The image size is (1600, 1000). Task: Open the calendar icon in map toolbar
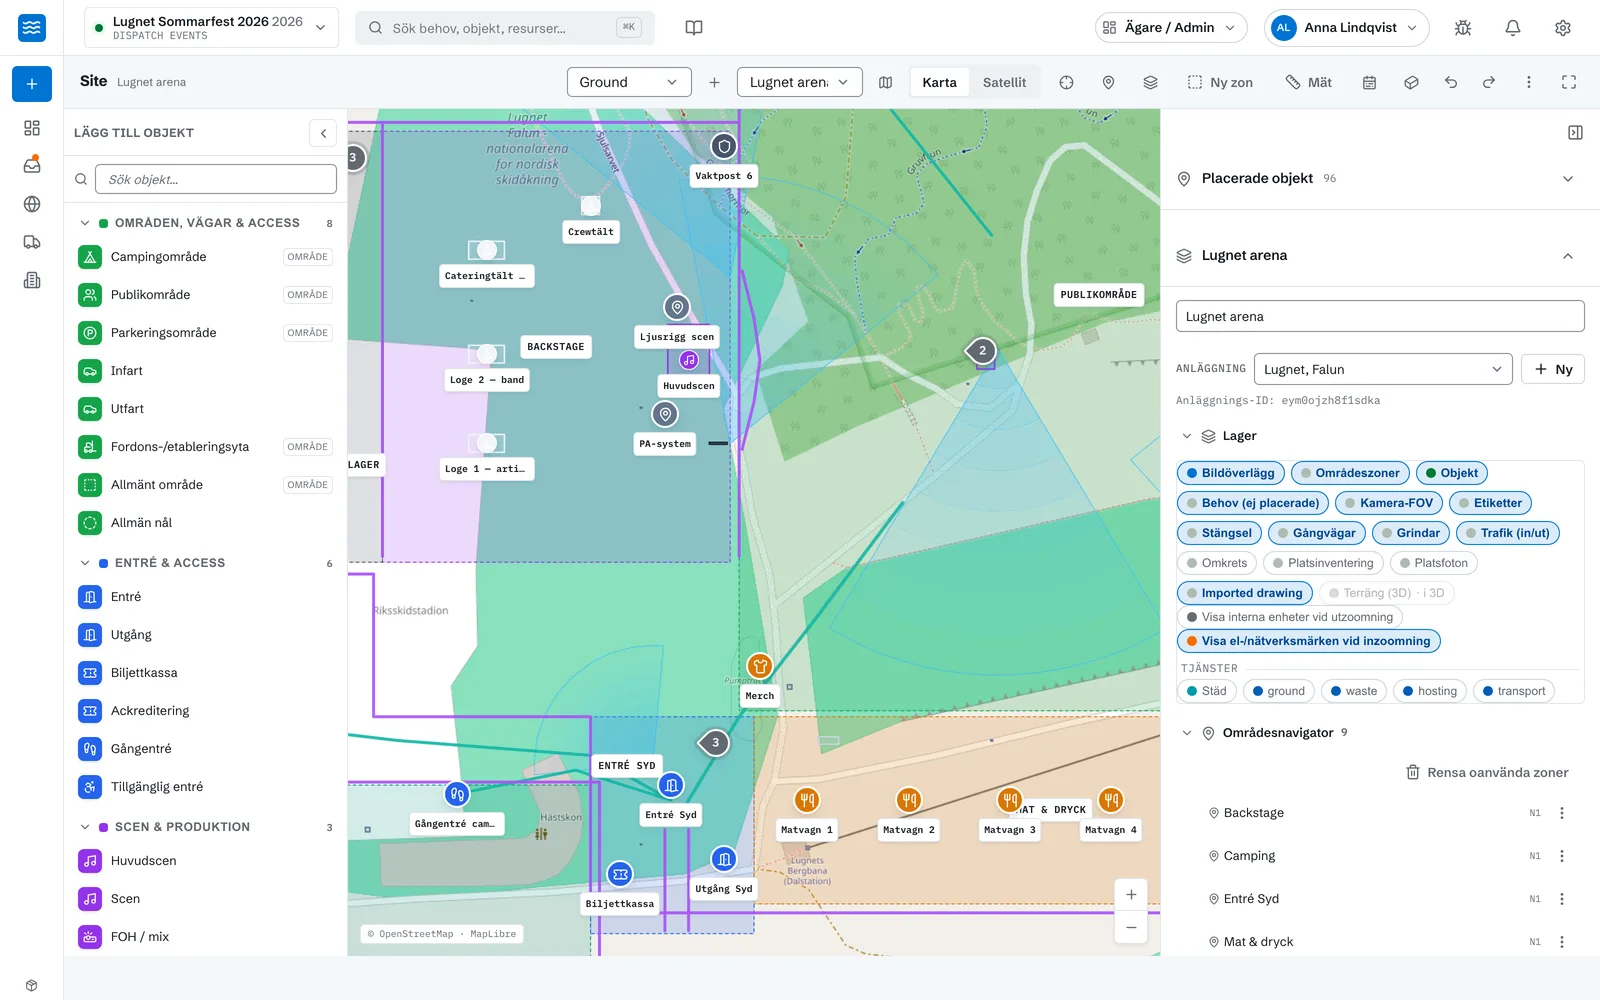point(1369,82)
